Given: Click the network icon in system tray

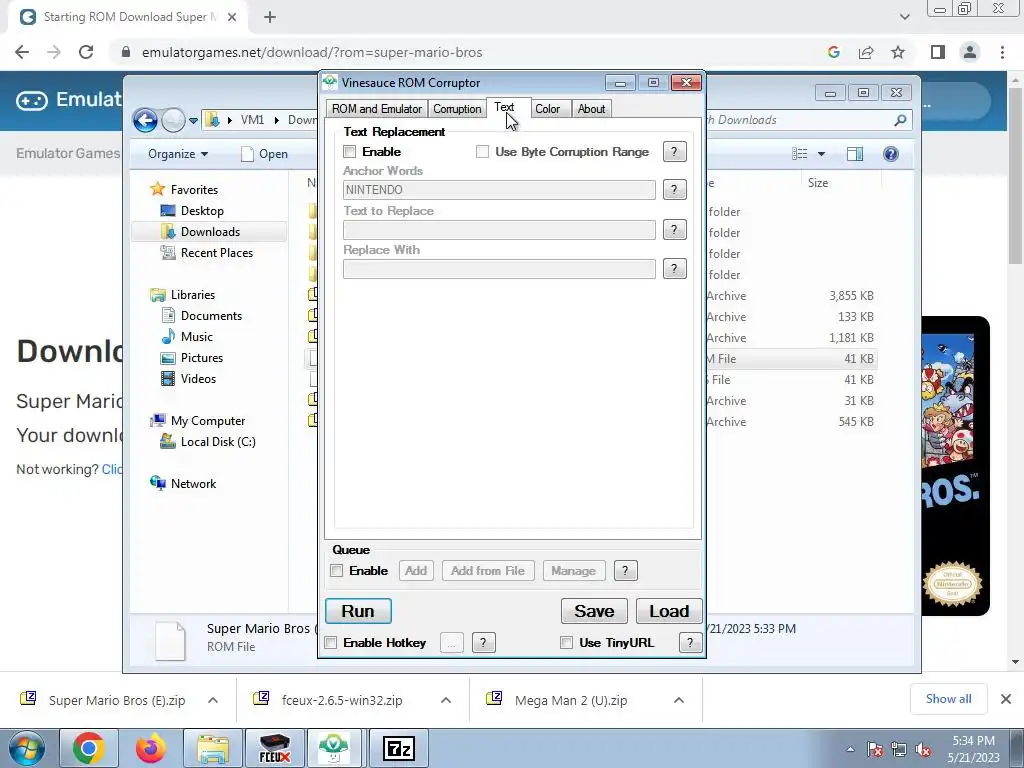Looking at the screenshot, I should point(899,750).
